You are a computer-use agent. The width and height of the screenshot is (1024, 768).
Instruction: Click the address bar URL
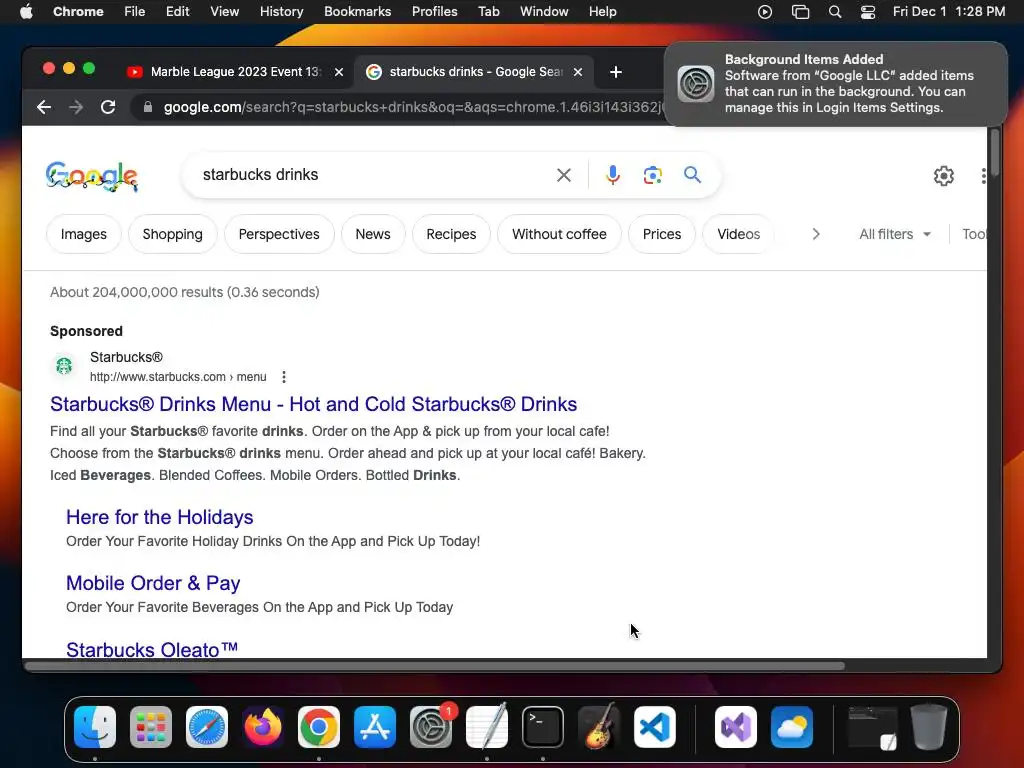(413, 107)
